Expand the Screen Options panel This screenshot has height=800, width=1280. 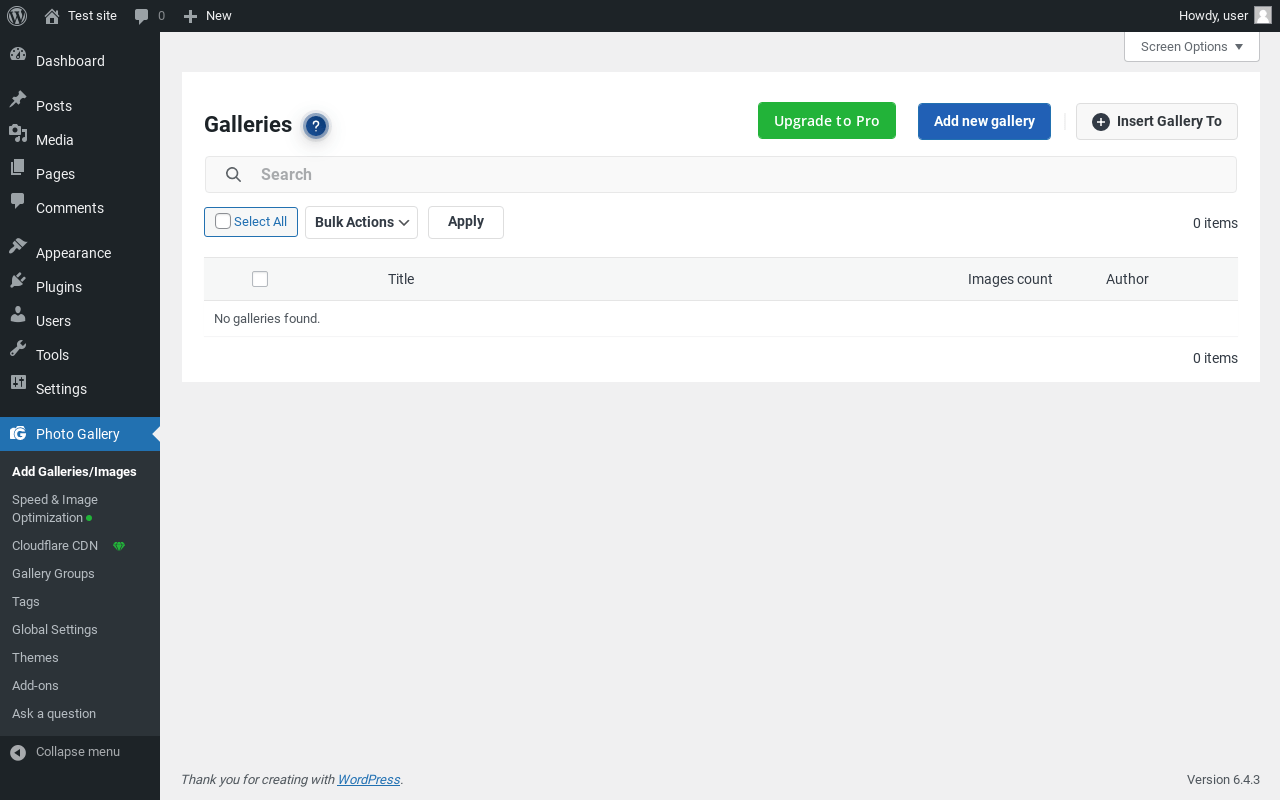click(1192, 46)
